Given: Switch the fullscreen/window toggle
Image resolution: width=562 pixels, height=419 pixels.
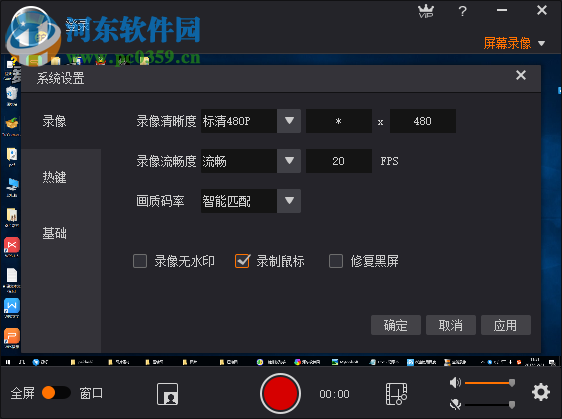Looking at the screenshot, I should tap(56, 393).
